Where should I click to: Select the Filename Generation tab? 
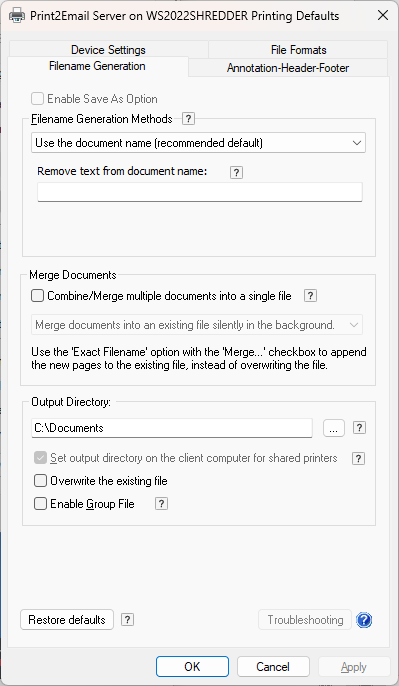[x=98, y=66]
